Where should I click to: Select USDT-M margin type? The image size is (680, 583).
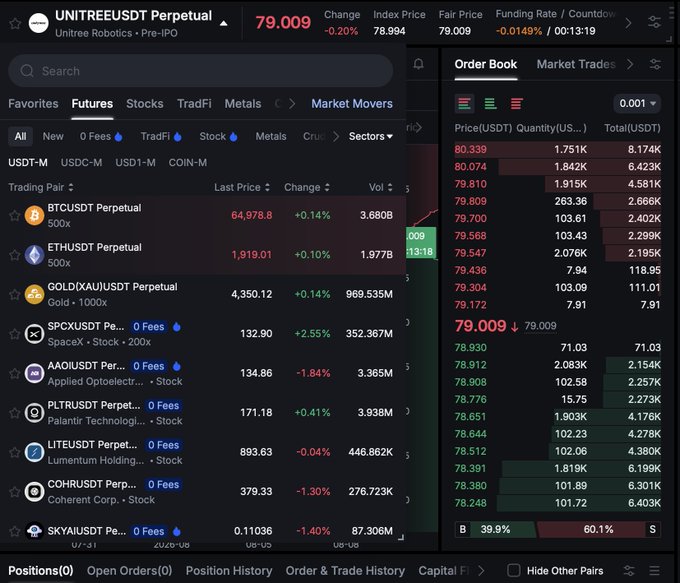(28, 163)
